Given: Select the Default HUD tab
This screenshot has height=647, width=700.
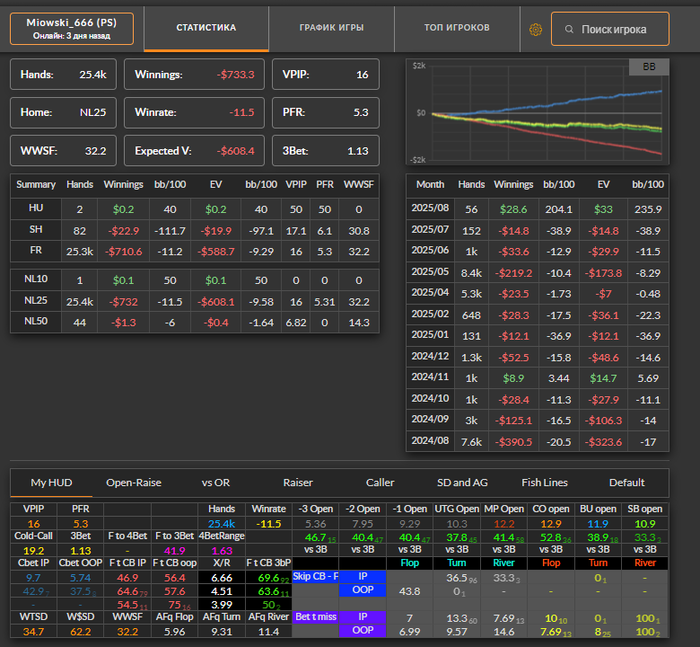Looking at the screenshot, I should (x=627, y=482).
